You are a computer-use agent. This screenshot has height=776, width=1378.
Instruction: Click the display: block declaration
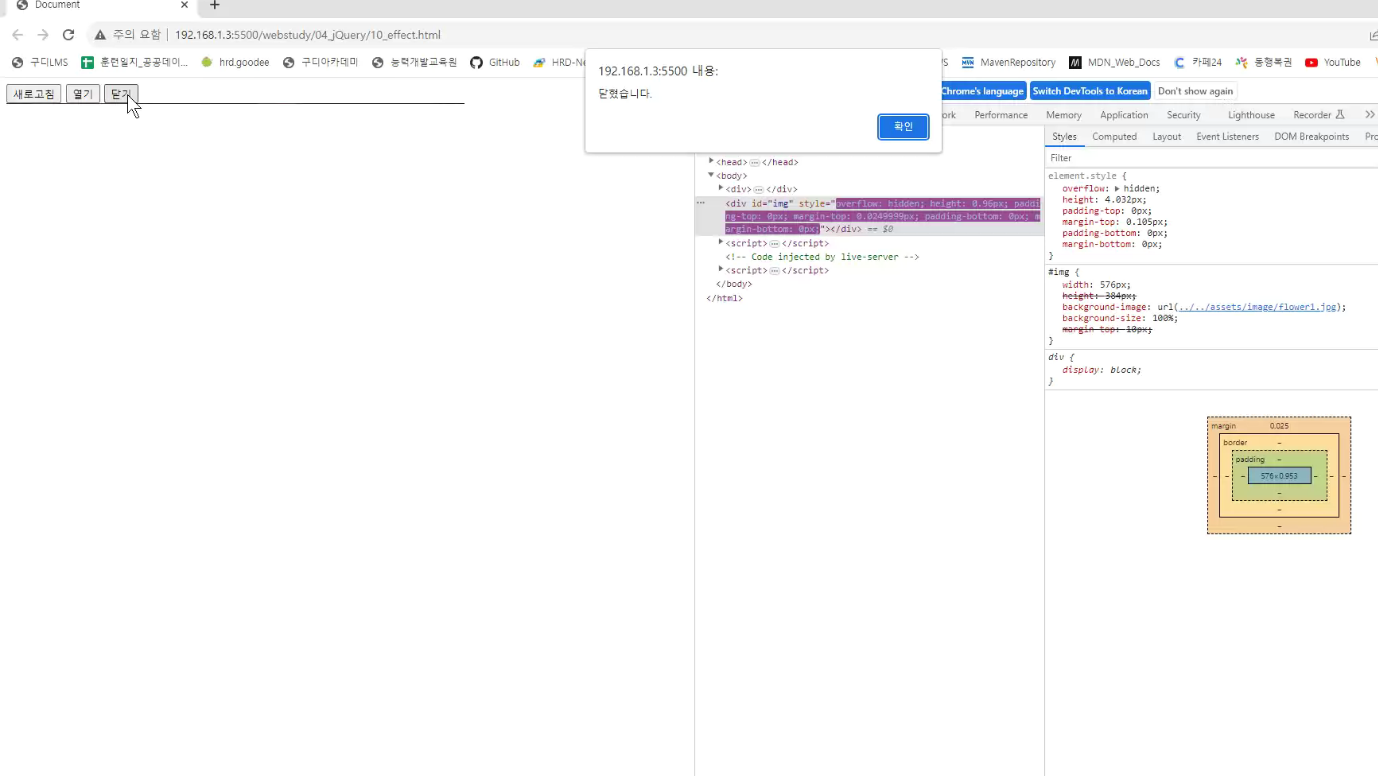tap(1101, 370)
